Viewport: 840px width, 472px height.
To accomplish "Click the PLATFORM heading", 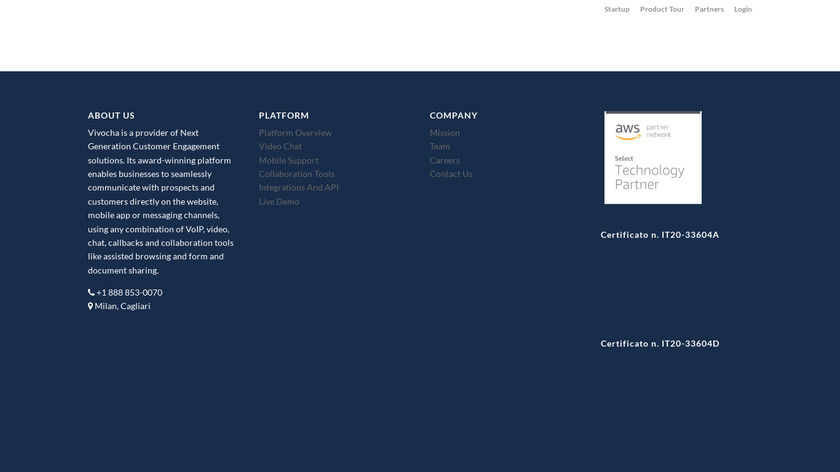I will (283, 116).
